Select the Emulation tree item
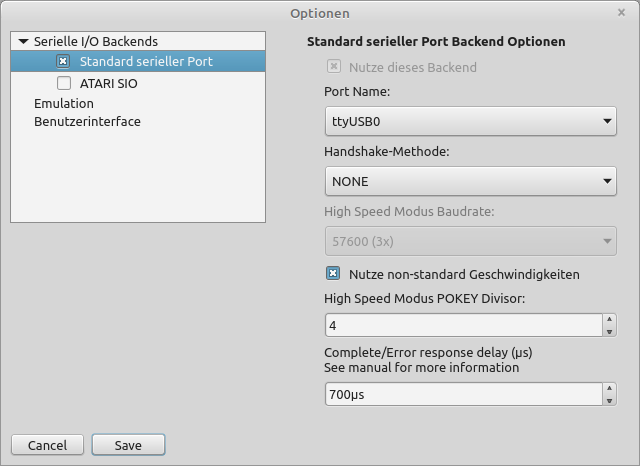640x466 pixels. [x=64, y=103]
